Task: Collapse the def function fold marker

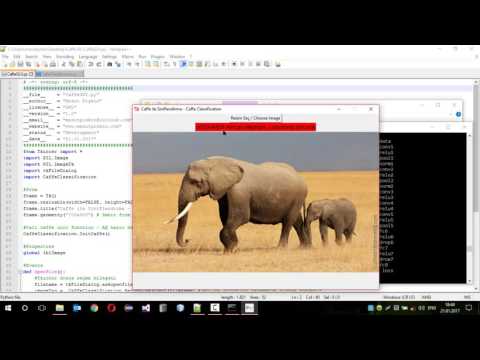Action: coord(20,272)
